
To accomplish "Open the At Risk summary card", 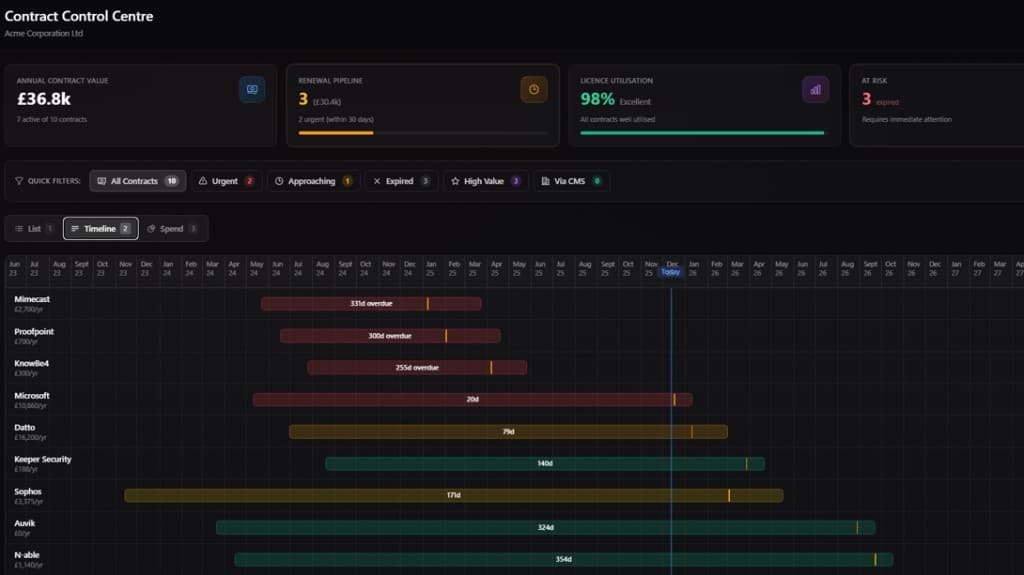I will coord(936,105).
